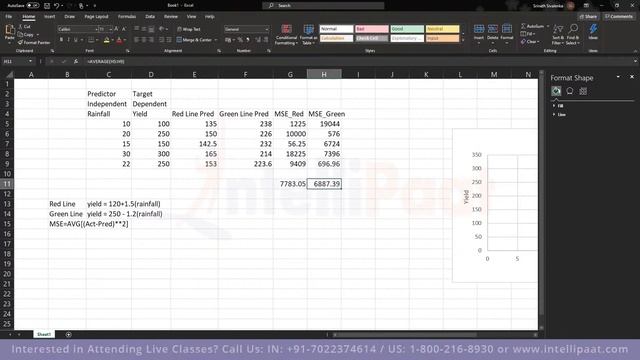Toggle Bold formatting
Image resolution: width=640 pixels, height=360 pixels.
click(61, 40)
